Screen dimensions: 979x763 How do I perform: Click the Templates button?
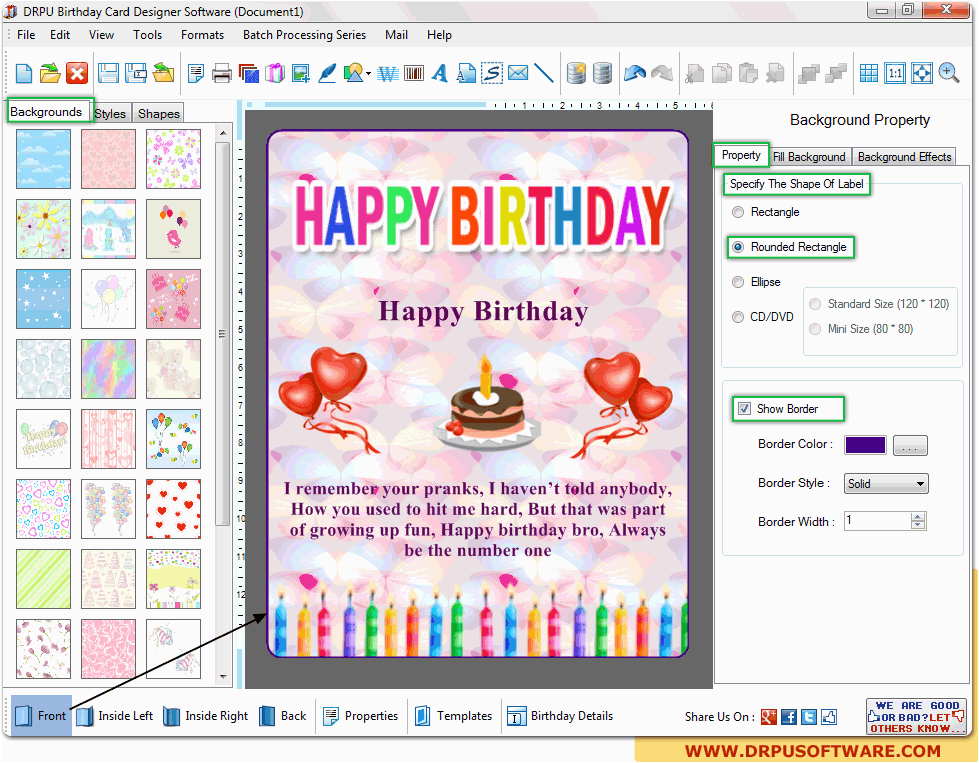pos(453,716)
